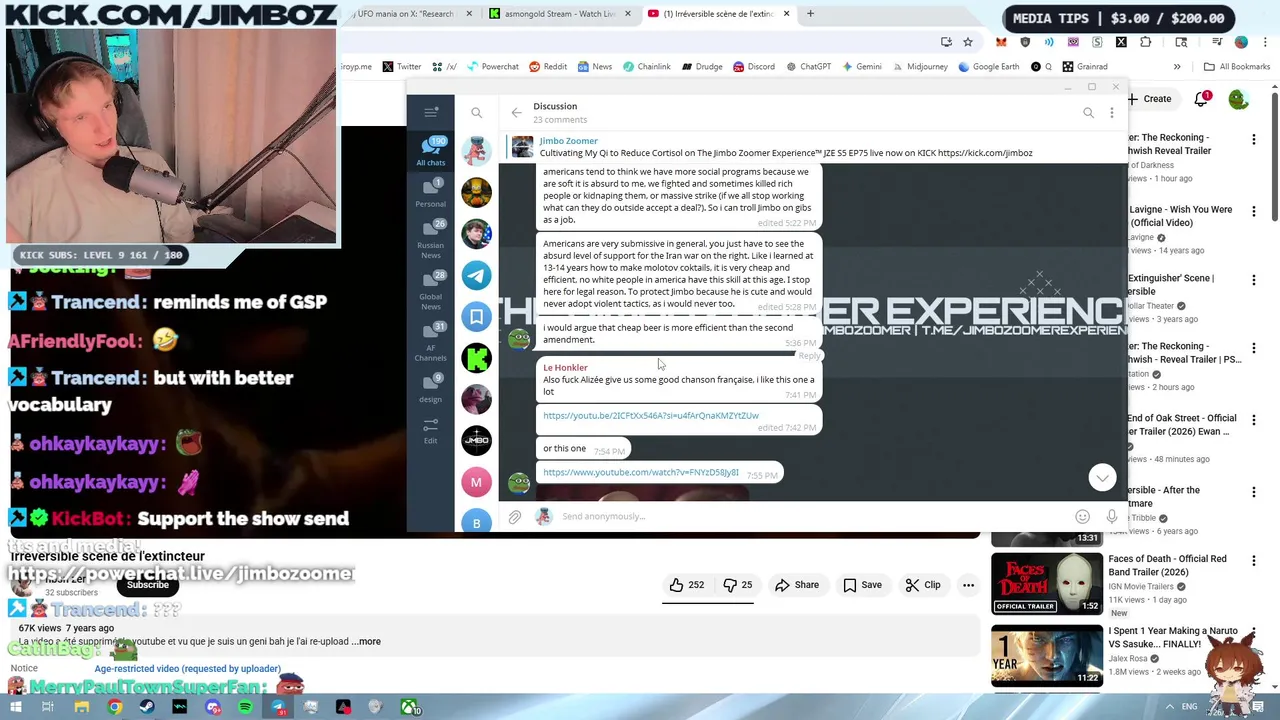Click the YouTube Clip button
Image resolution: width=1280 pixels, height=720 pixels.
coord(923,585)
